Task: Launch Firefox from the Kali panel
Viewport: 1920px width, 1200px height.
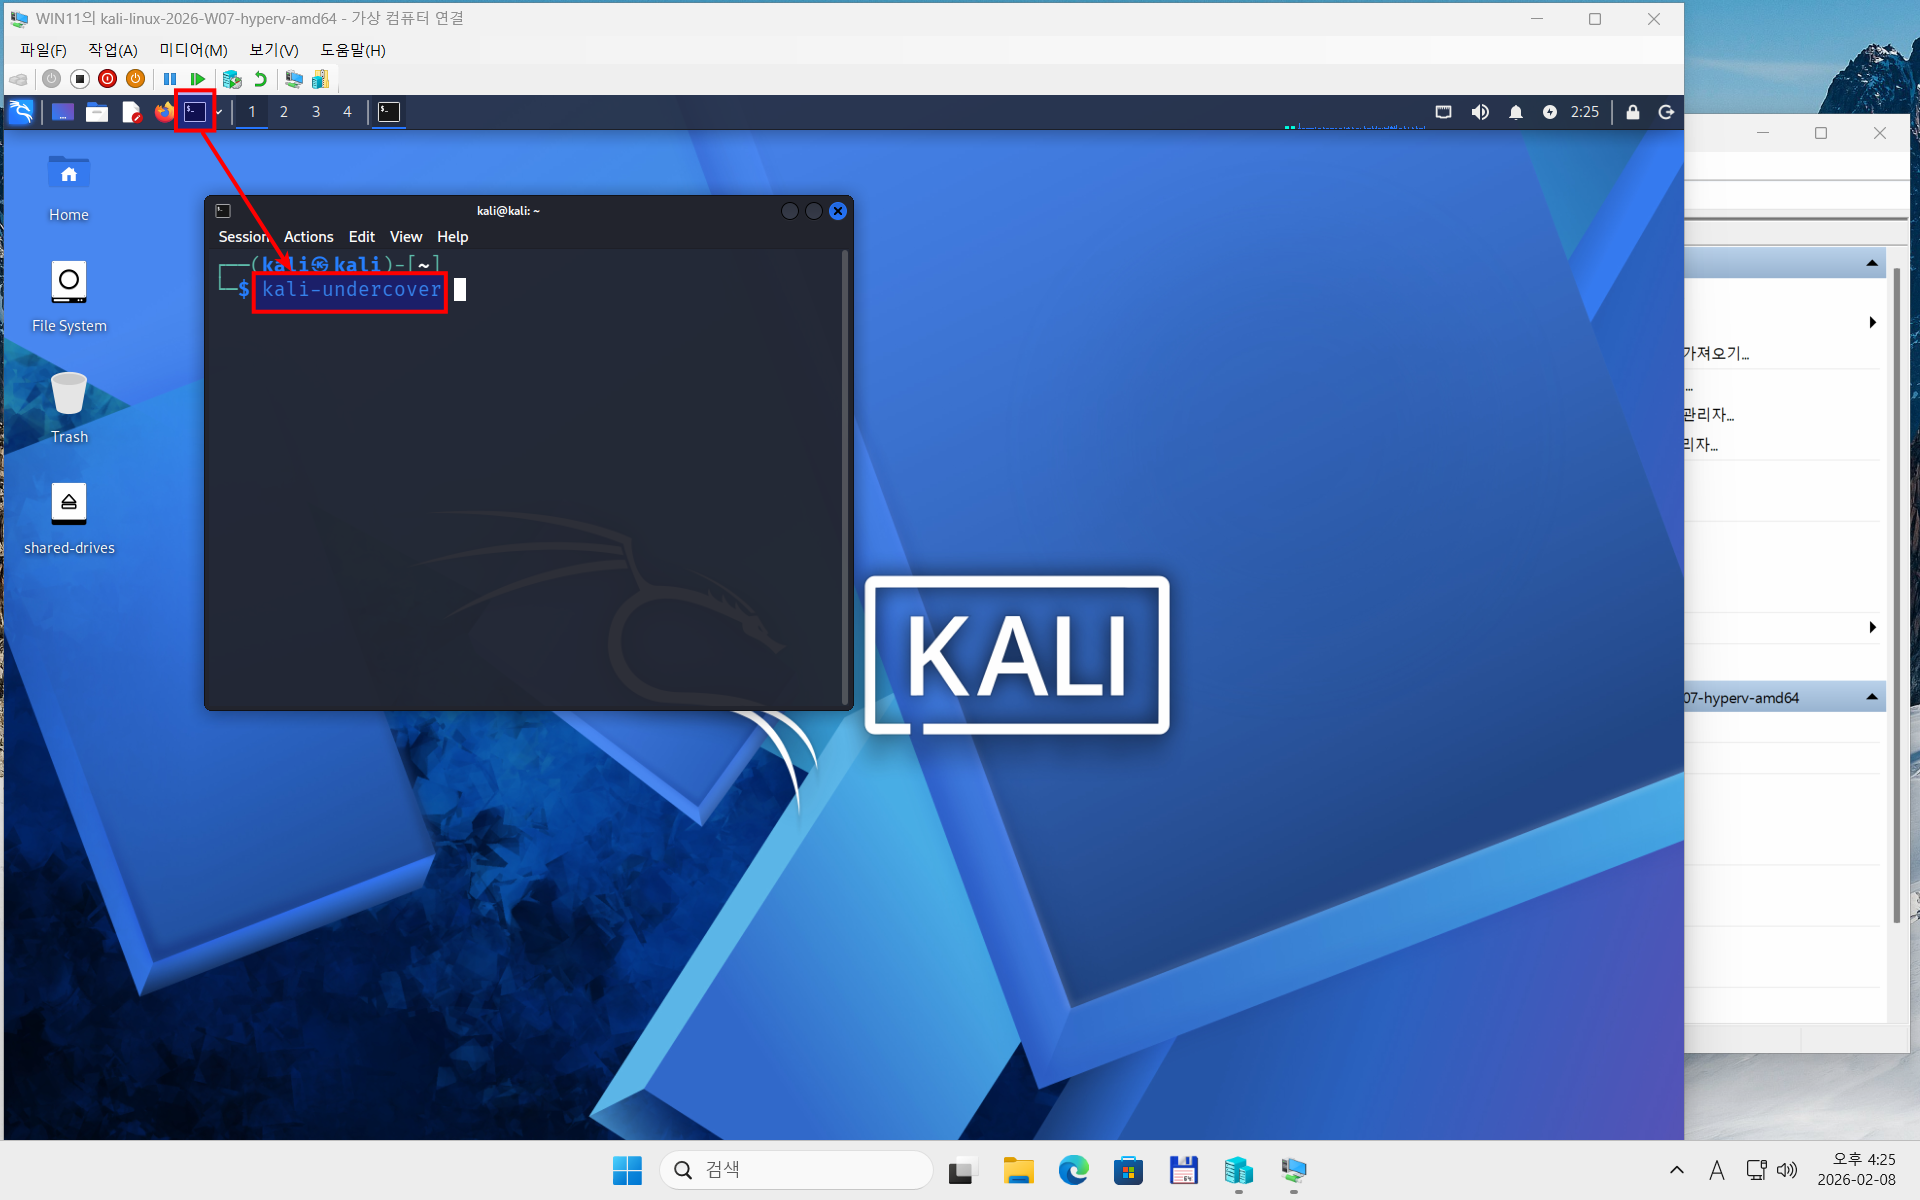Action: tap(164, 112)
